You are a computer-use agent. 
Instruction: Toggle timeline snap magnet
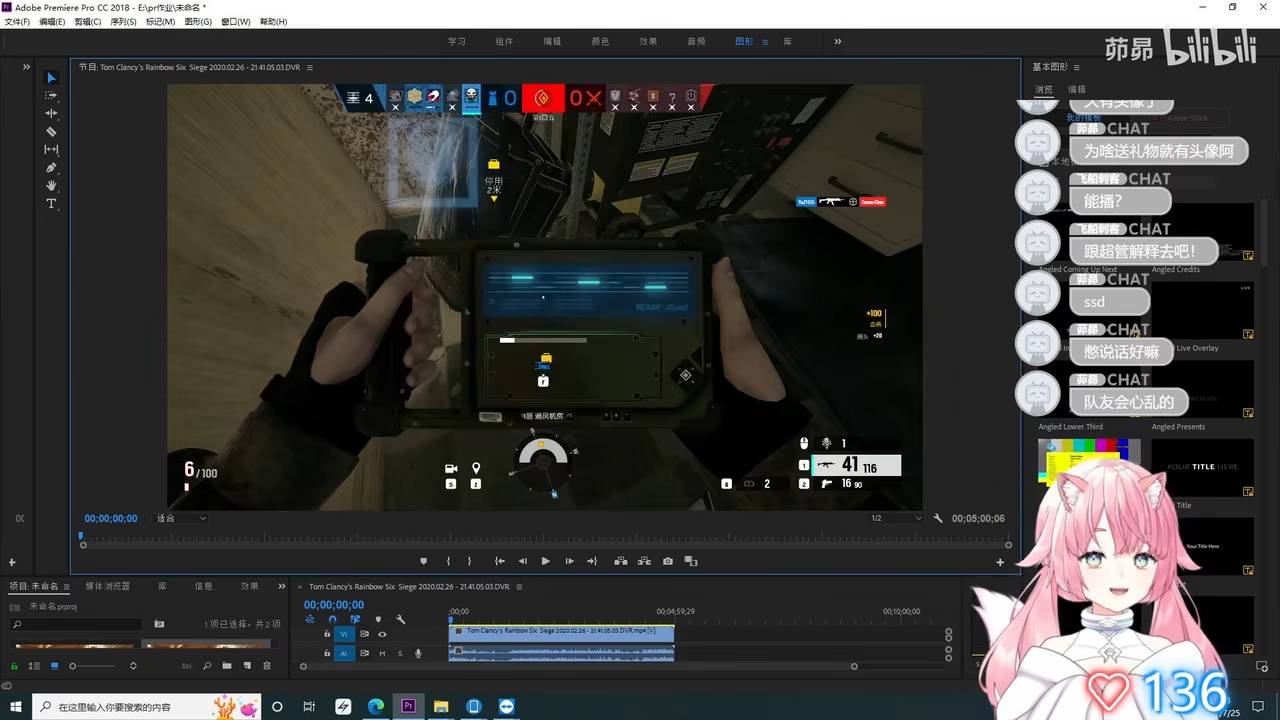coord(333,620)
